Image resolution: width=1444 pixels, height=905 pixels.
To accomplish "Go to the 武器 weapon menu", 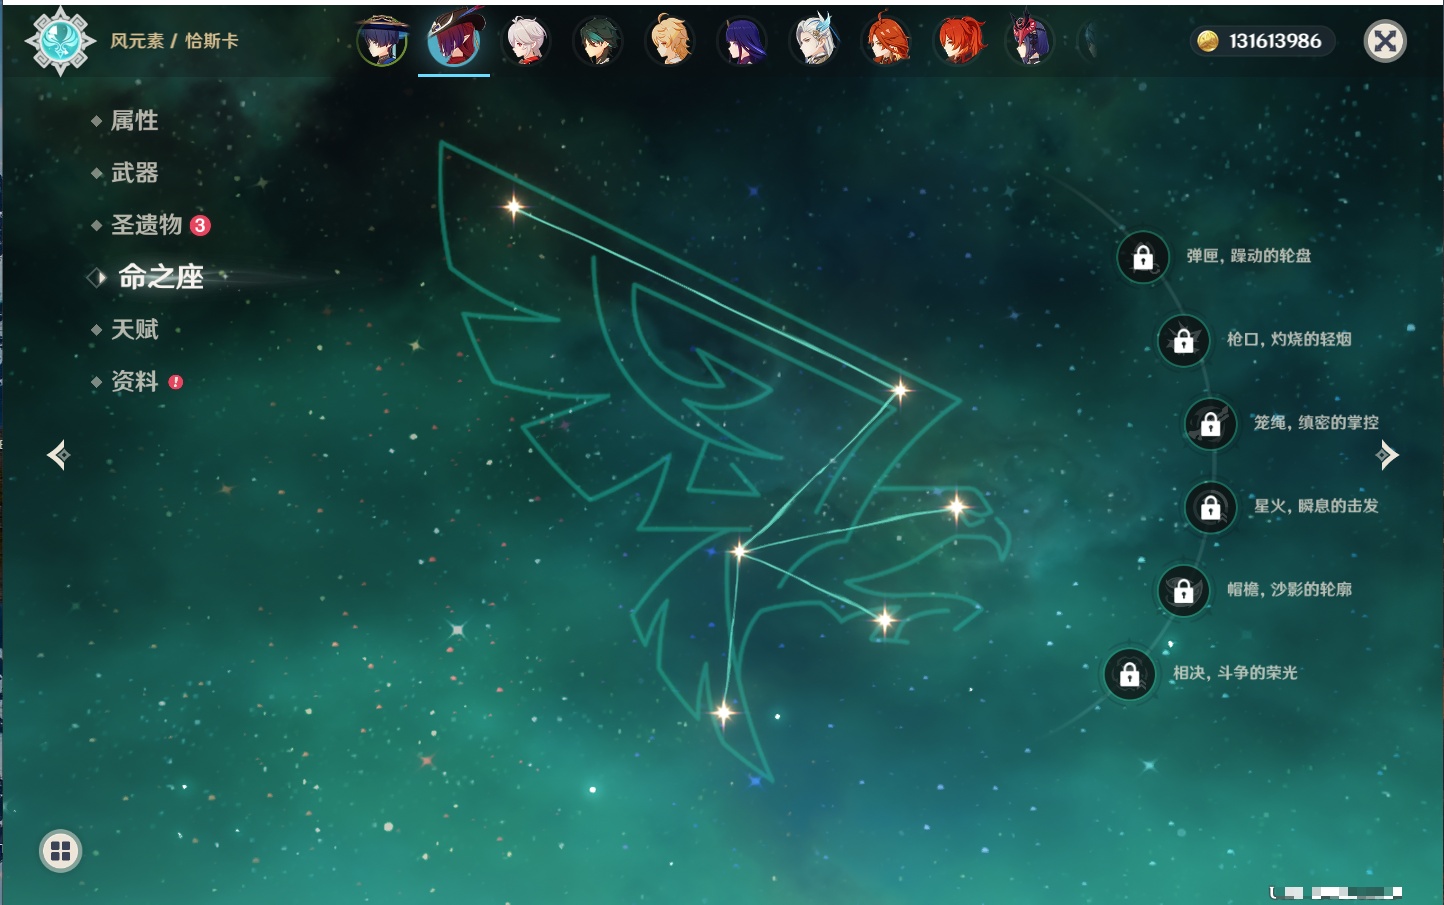I will click(135, 173).
